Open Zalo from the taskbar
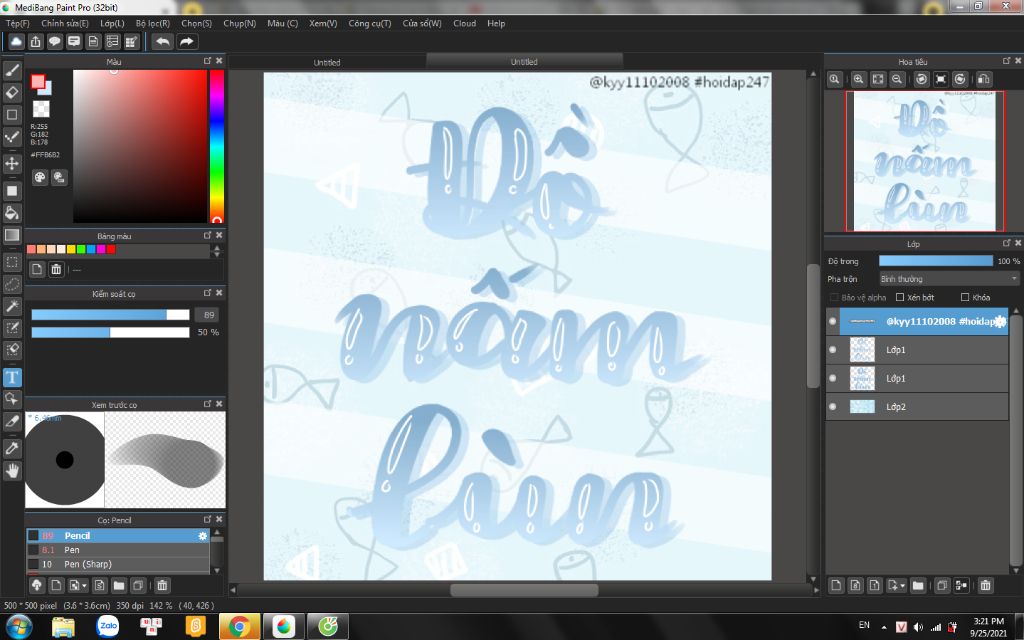1024x640 pixels. tap(108, 626)
